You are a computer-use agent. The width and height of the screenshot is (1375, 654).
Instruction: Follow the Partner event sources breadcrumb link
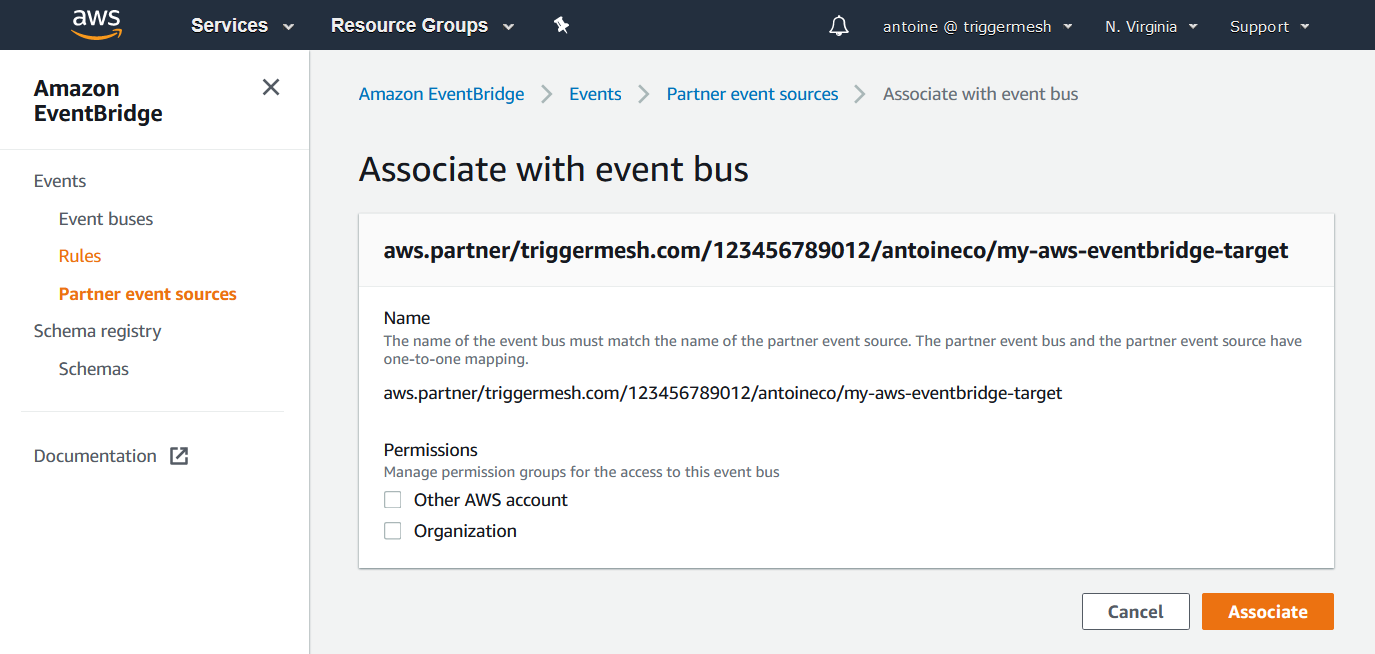click(x=752, y=94)
